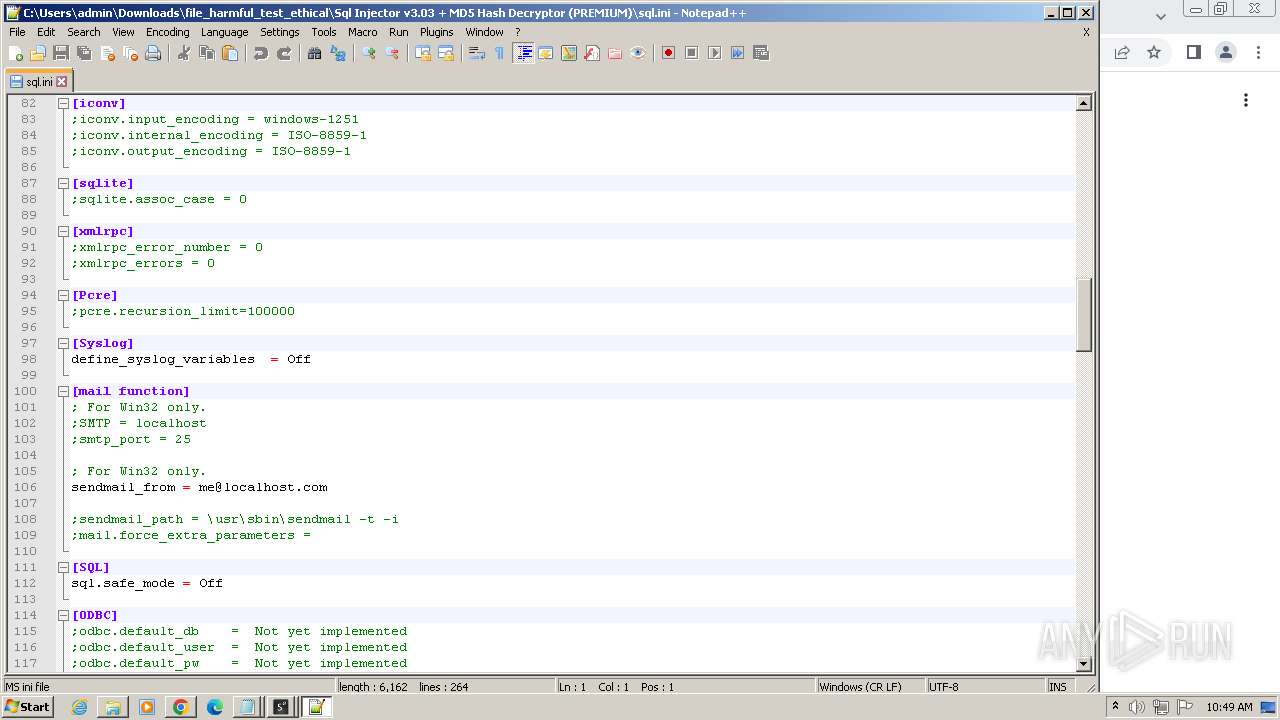Image resolution: width=1280 pixels, height=720 pixels.
Task: Click the Define Language toolbar icon
Action: click(546, 53)
